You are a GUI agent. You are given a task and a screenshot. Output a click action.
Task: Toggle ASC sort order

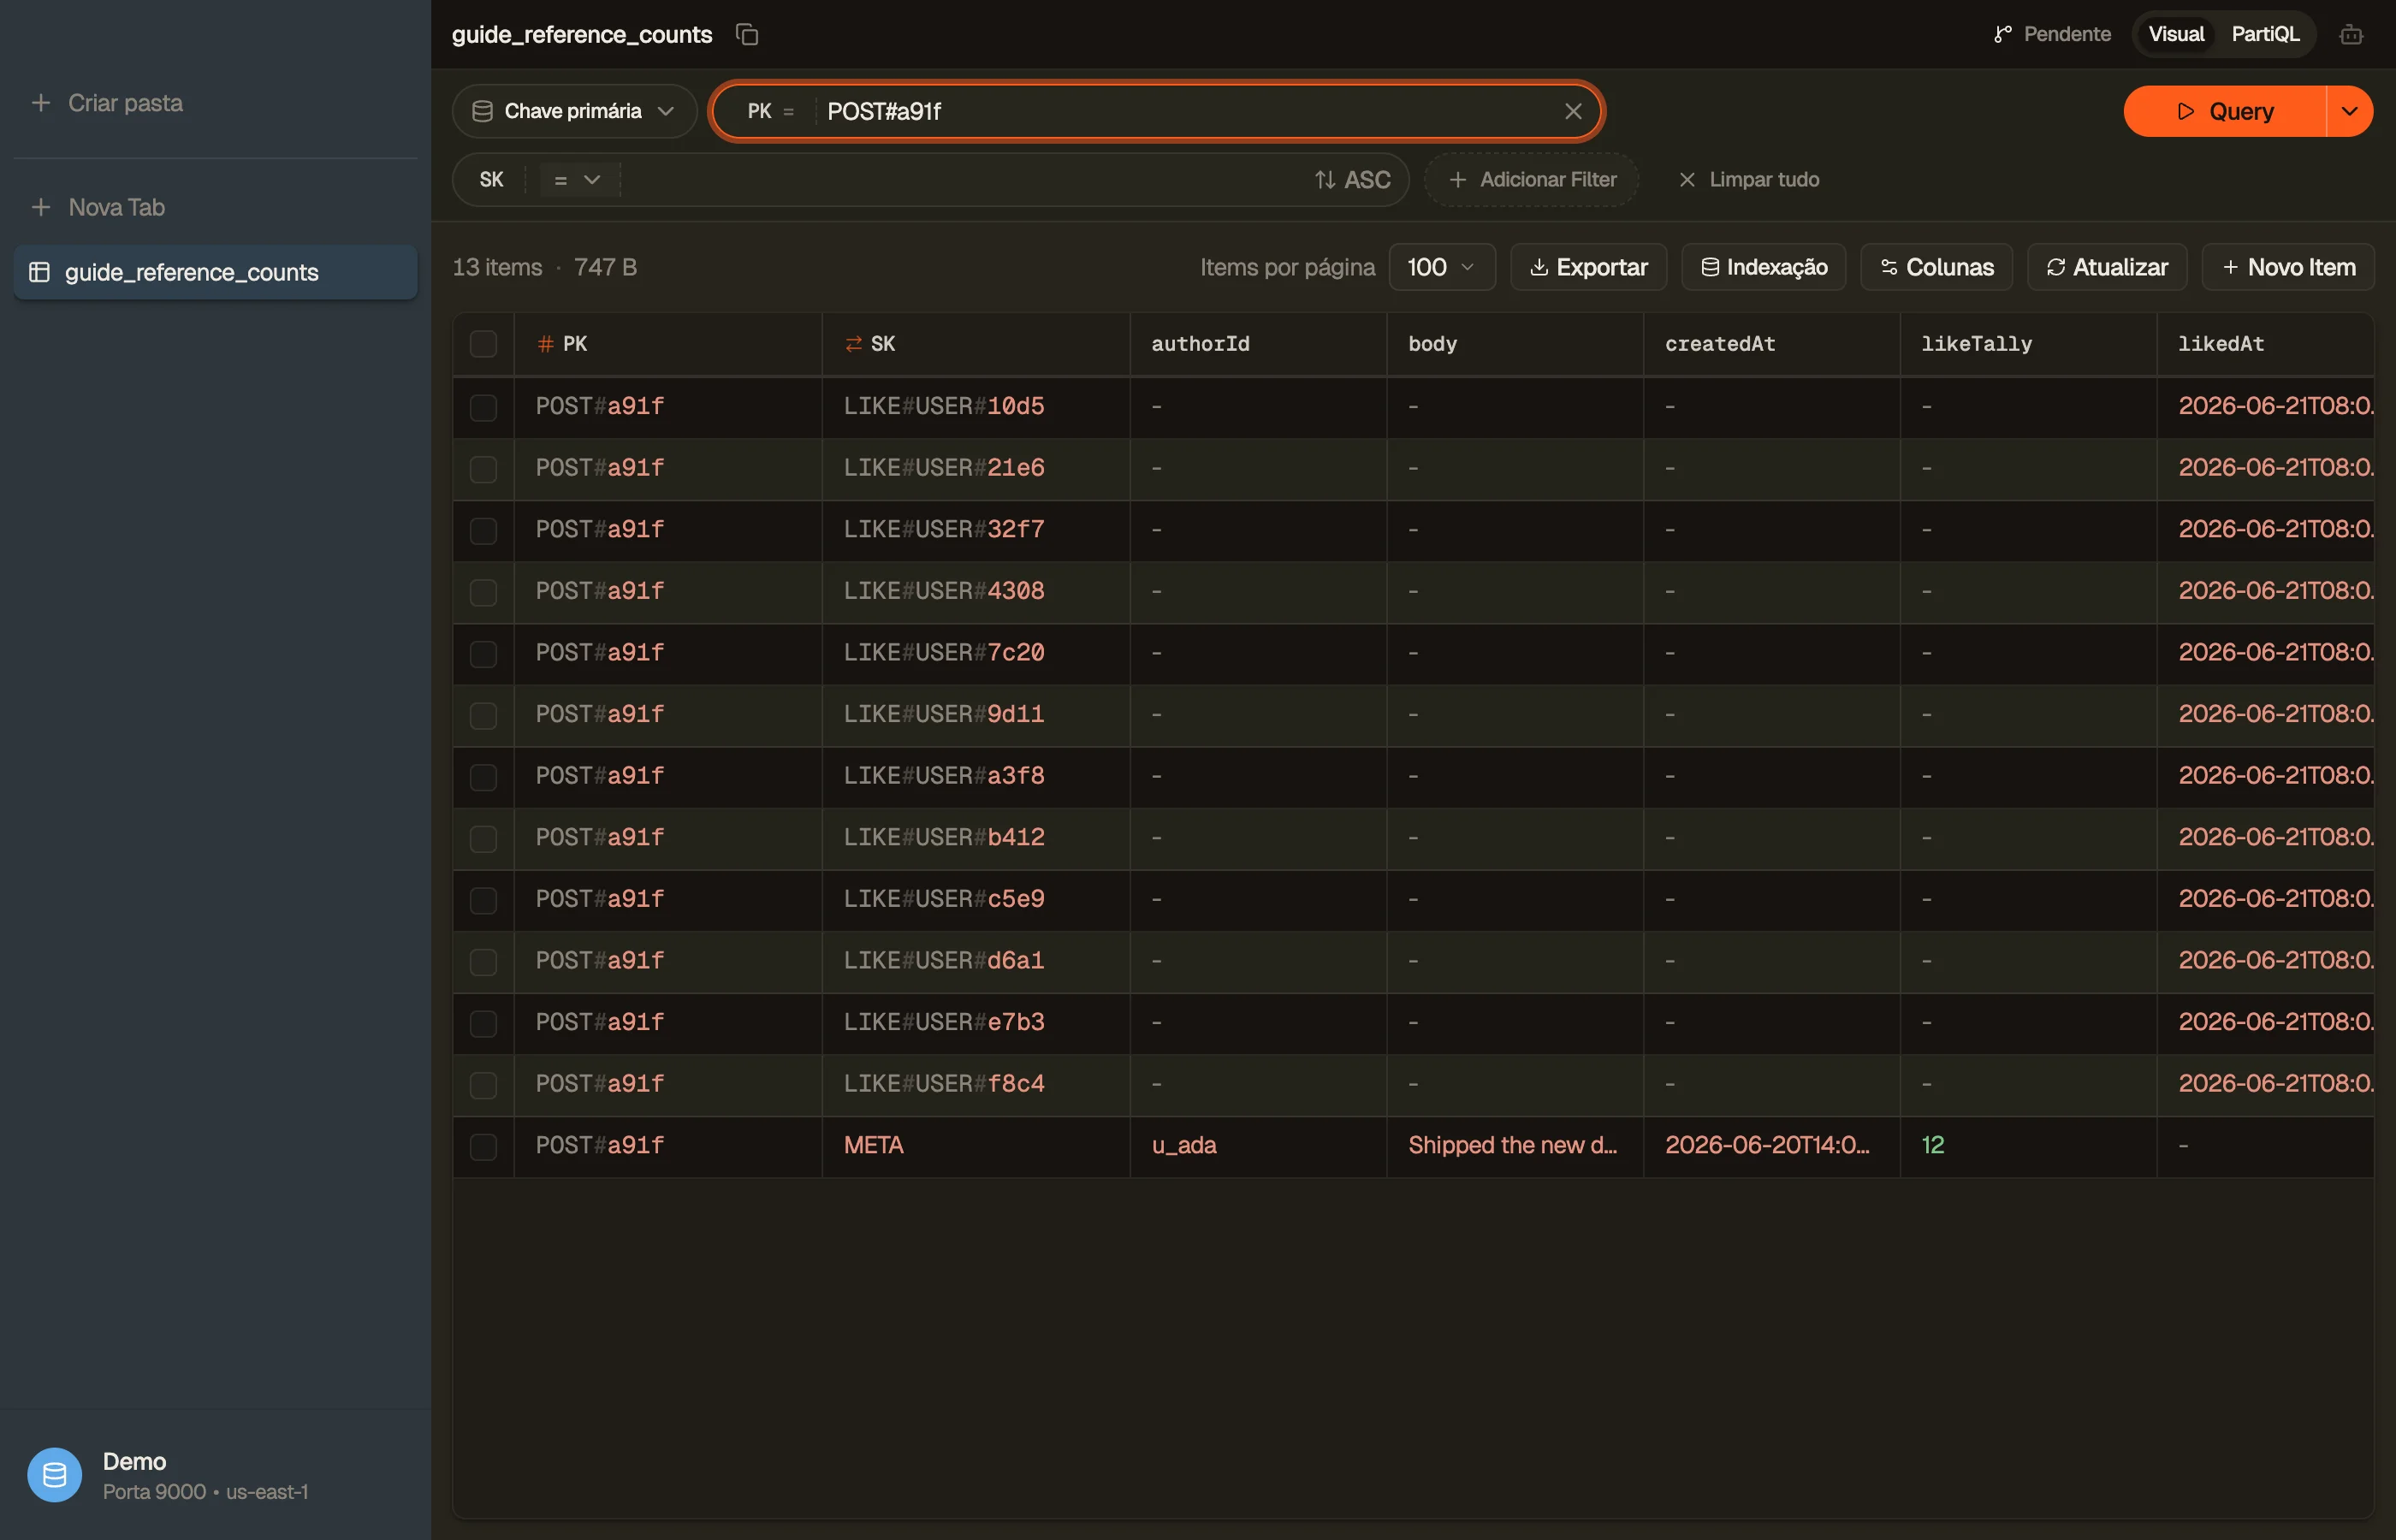pos(1352,180)
